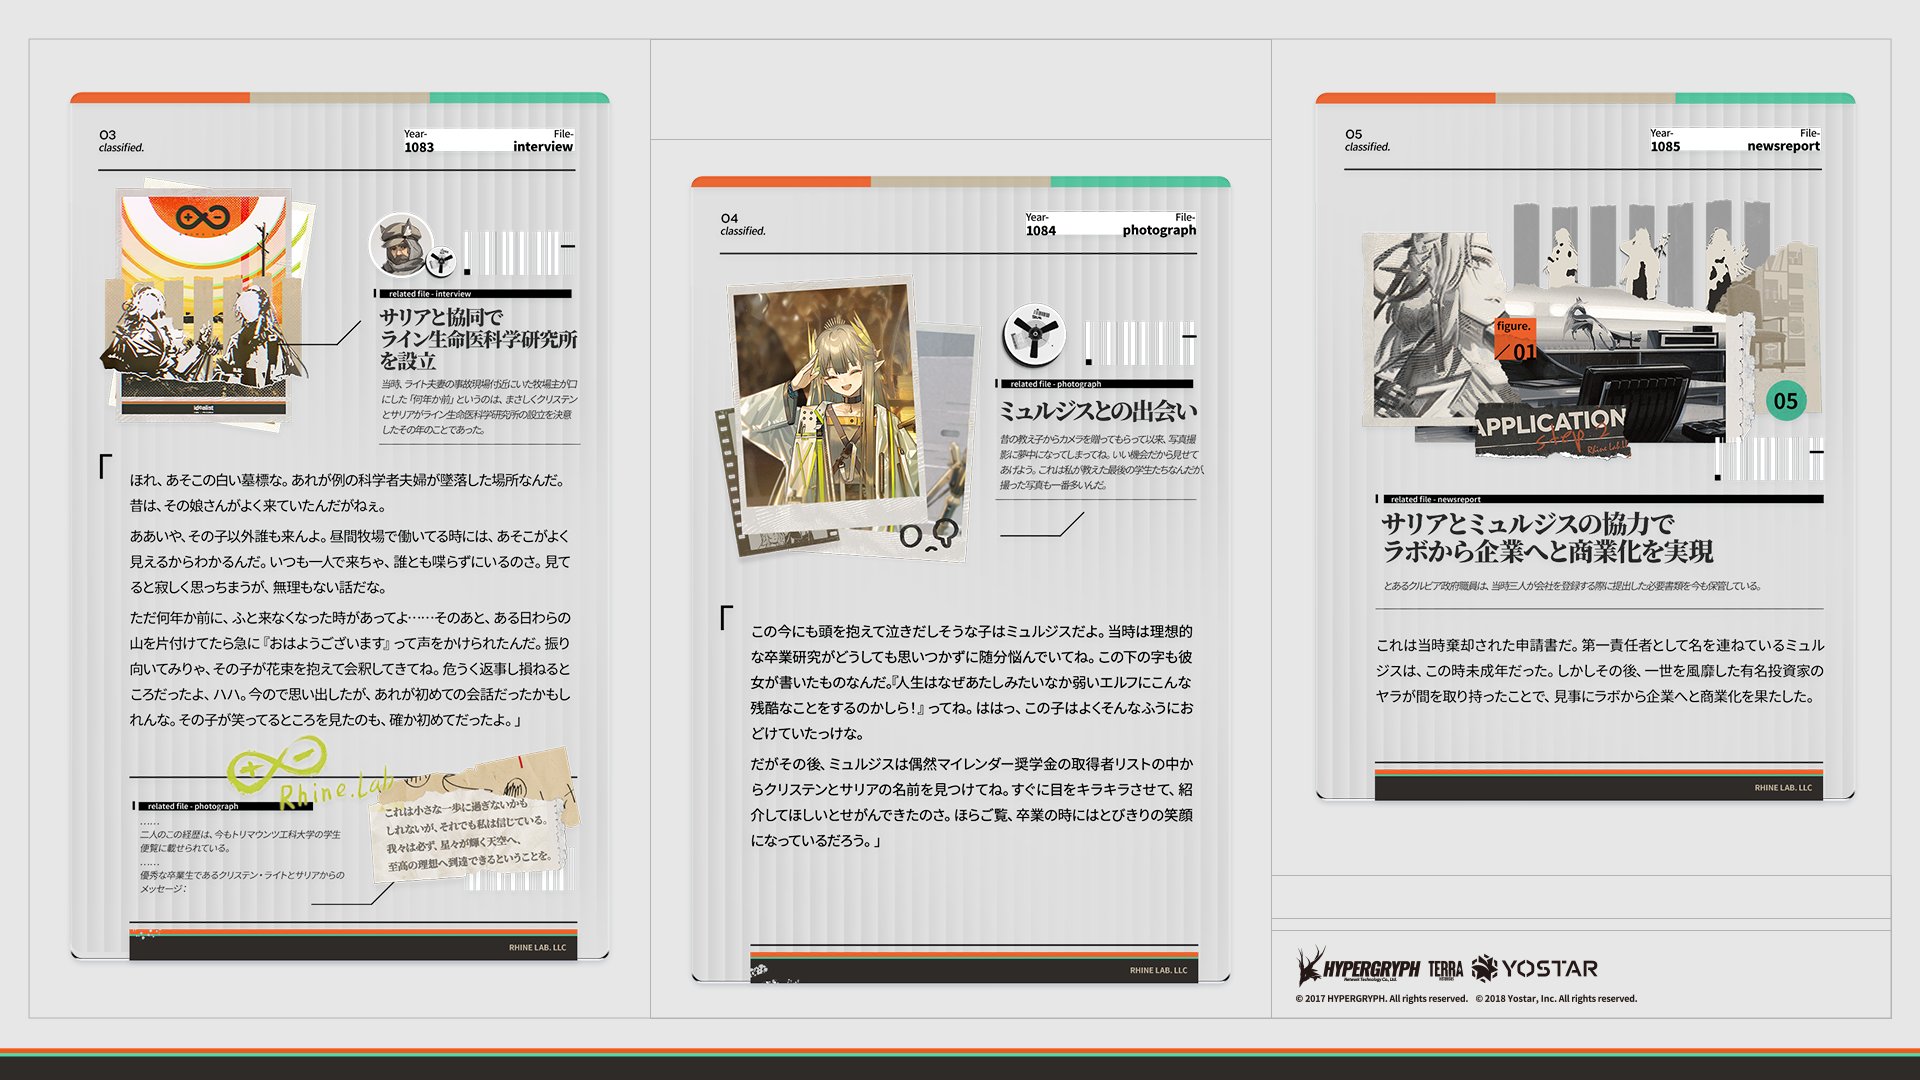Click 'RHINE LAB. LLC' footer on card 04

coord(1158,970)
